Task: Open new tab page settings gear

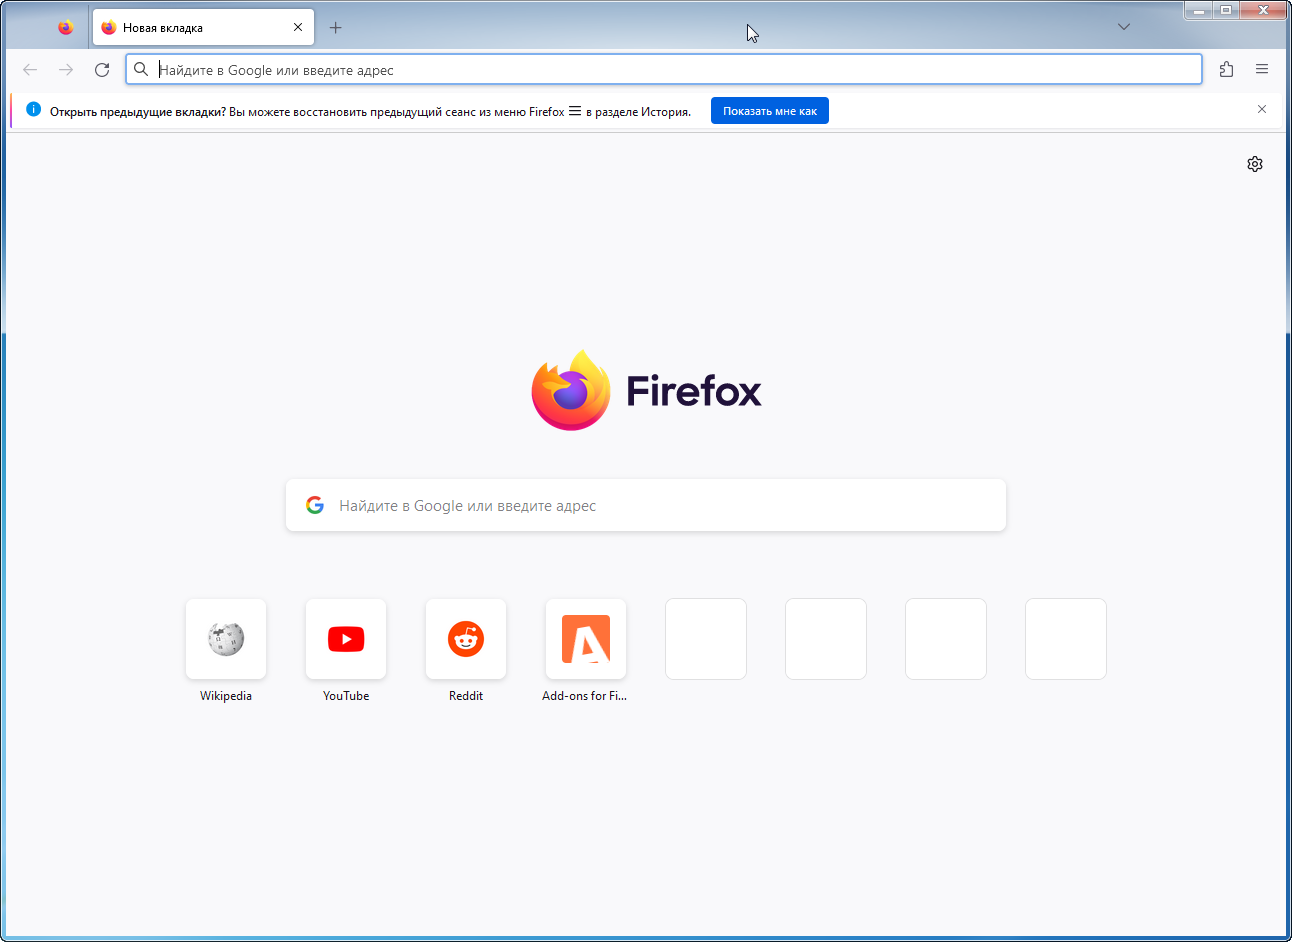Action: point(1255,164)
